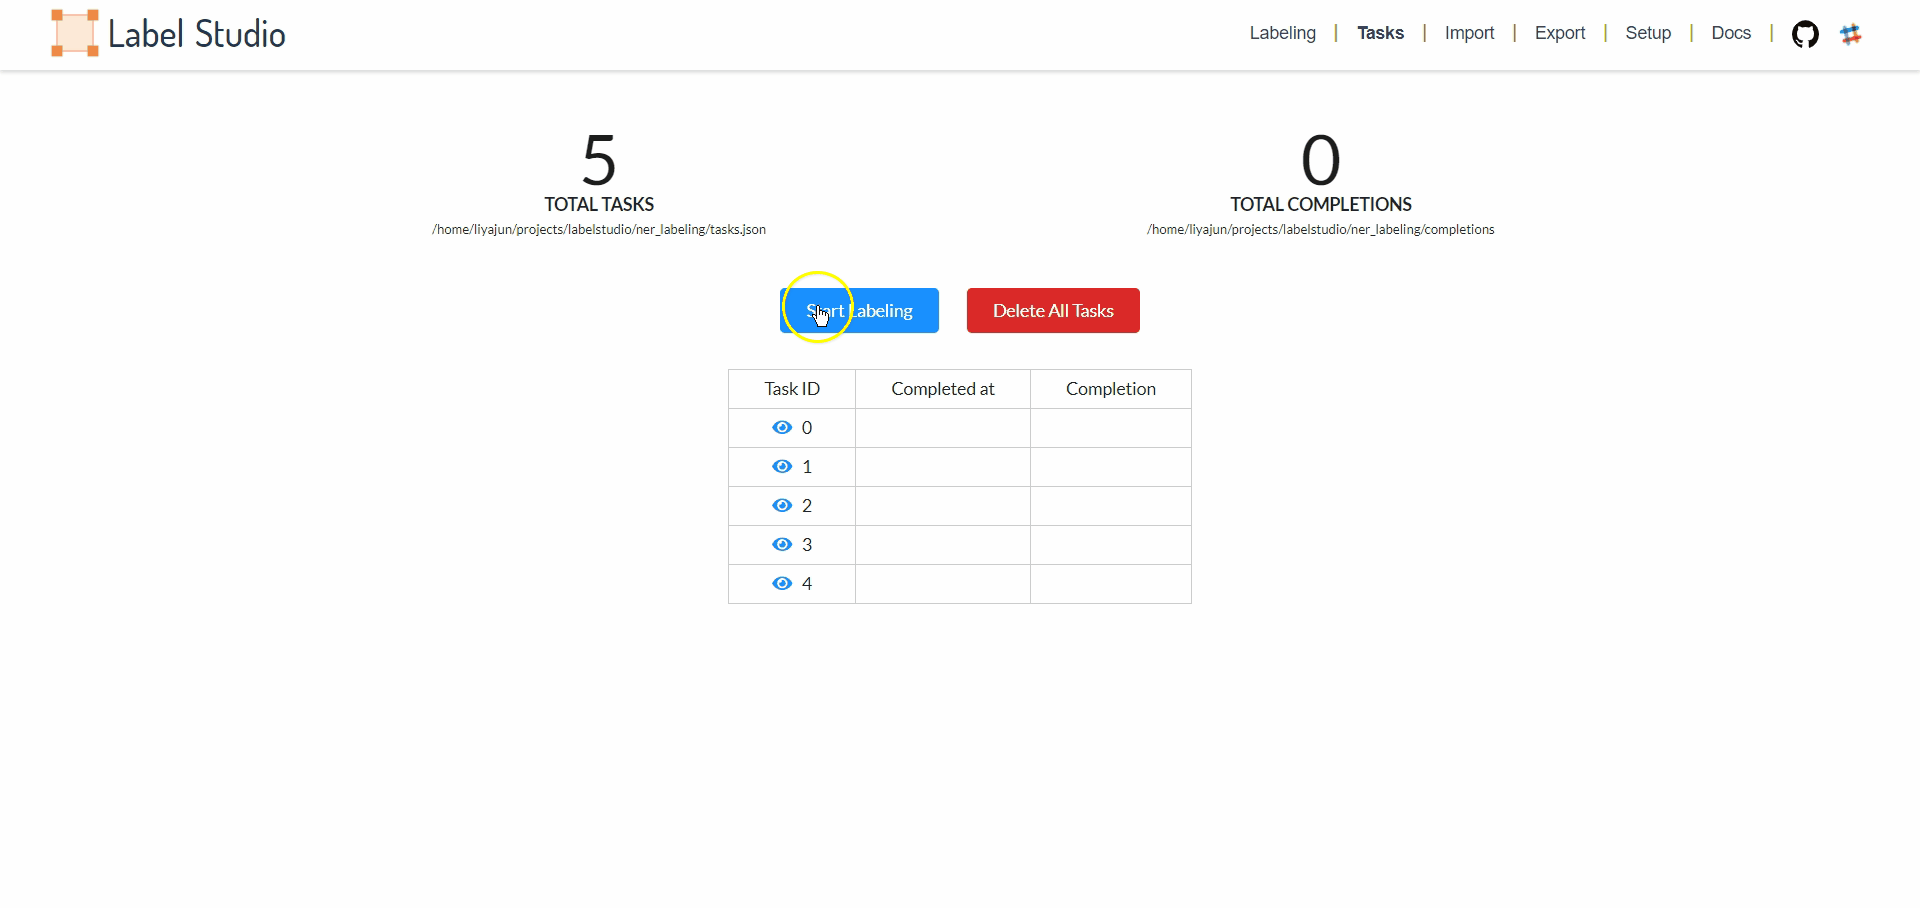The width and height of the screenshot is (1920, 908).
Task: Click task ID number 1 in table
Action: pyautogui.click(x=807, y=467)
